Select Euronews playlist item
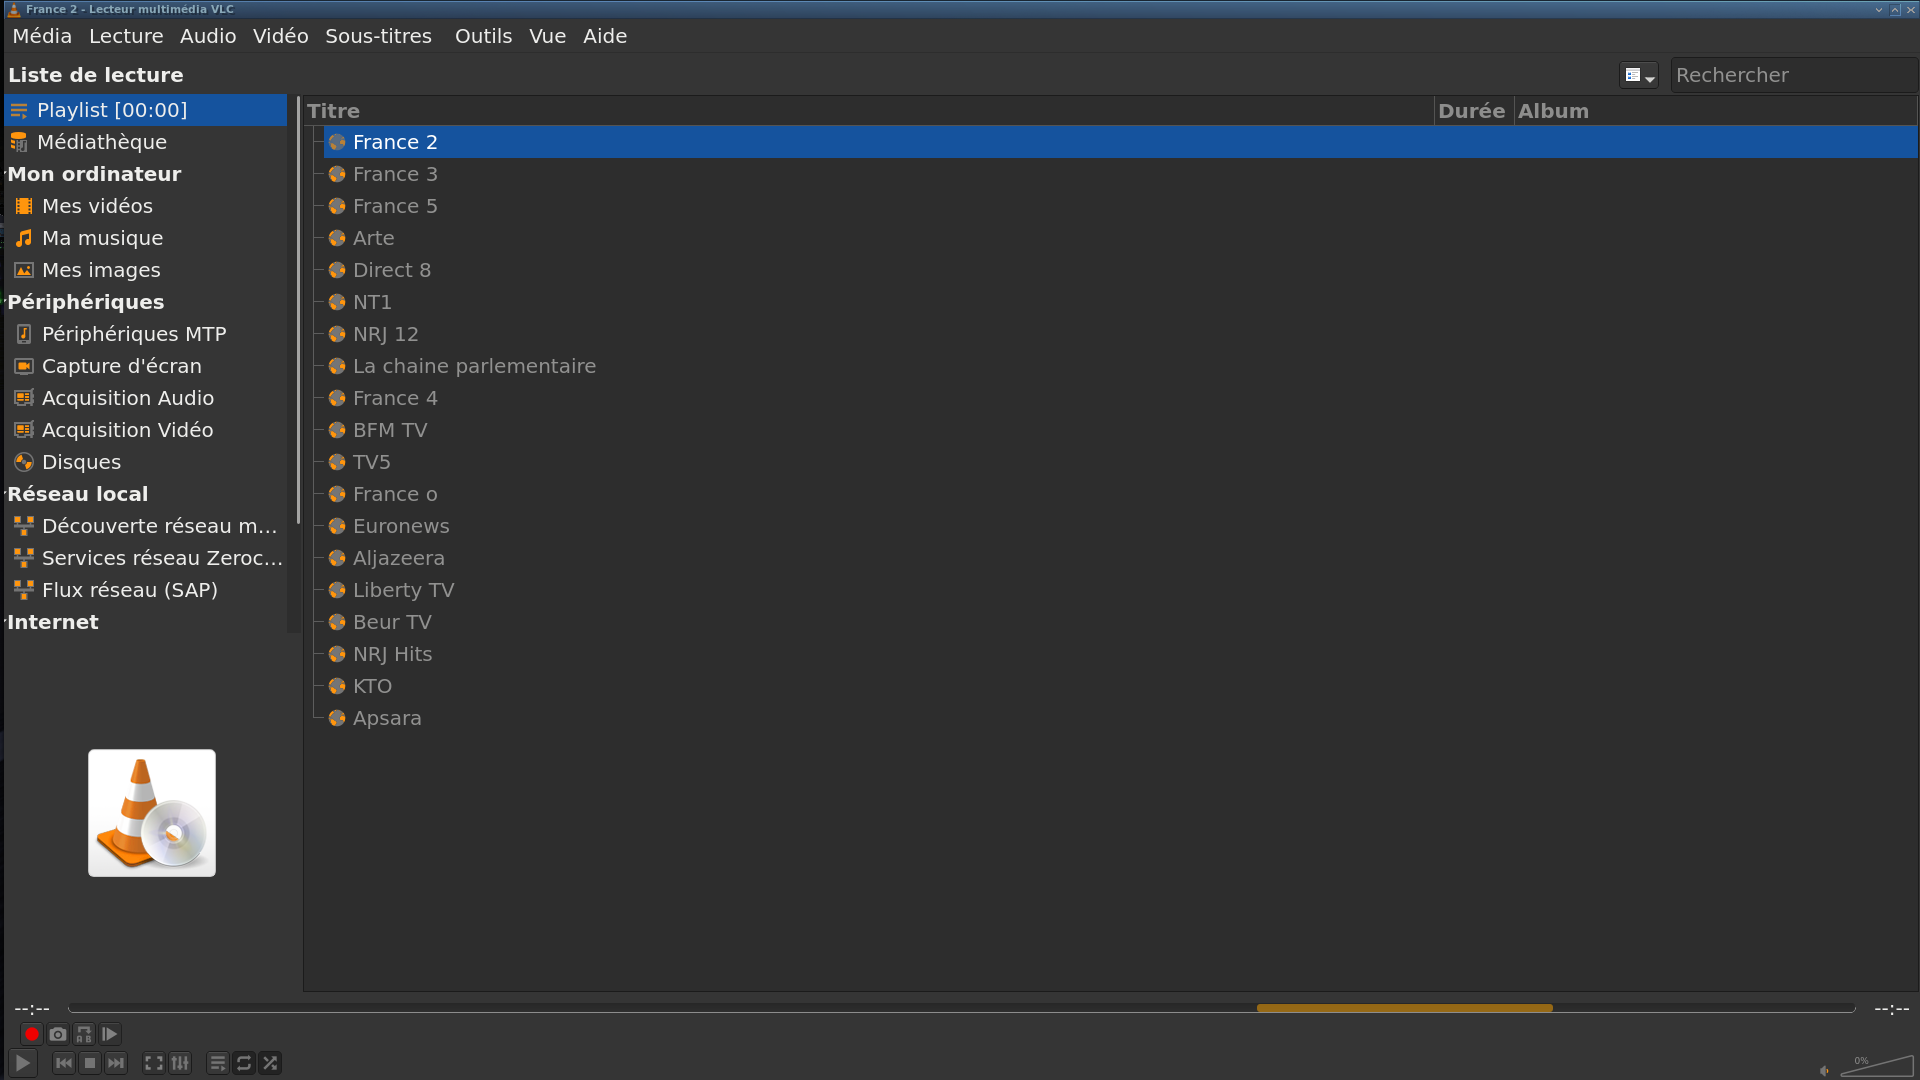 (1120, 526)
